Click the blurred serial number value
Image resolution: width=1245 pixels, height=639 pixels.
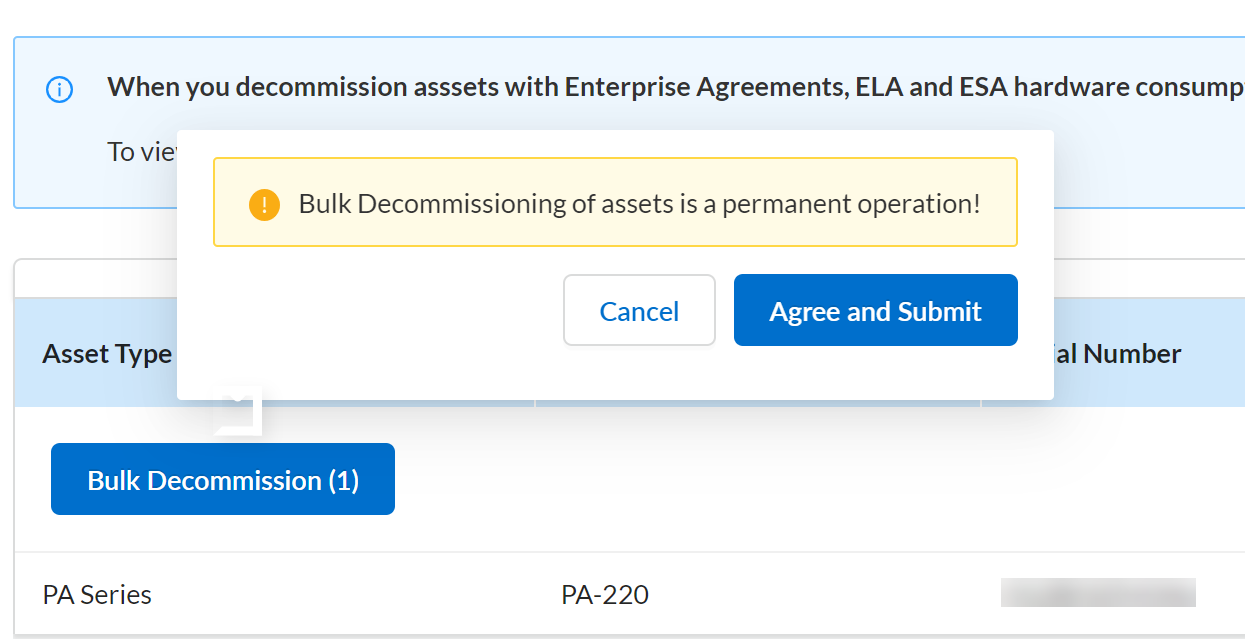(x=1098, y=592)
